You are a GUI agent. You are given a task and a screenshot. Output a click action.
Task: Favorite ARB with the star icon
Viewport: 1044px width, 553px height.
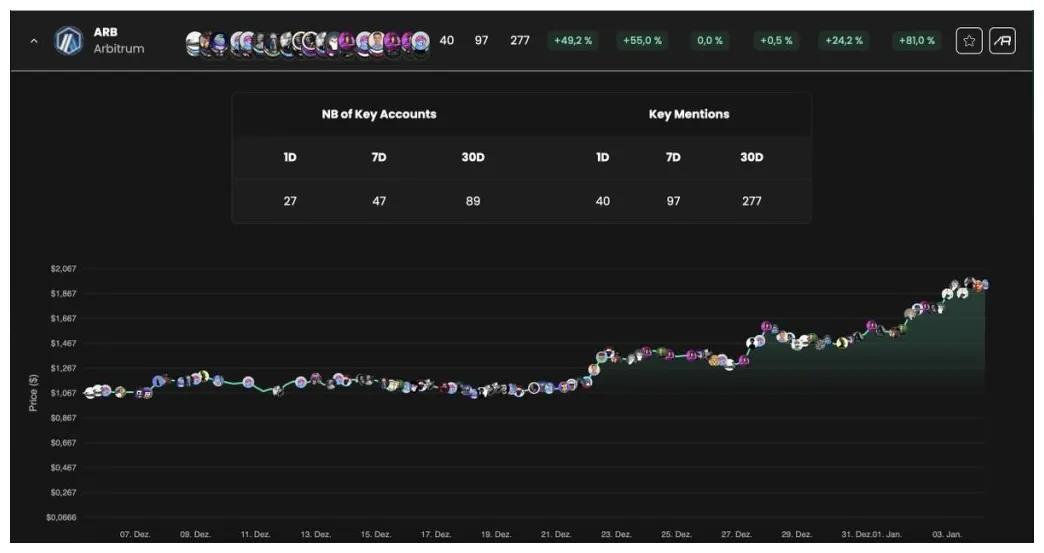969,41
